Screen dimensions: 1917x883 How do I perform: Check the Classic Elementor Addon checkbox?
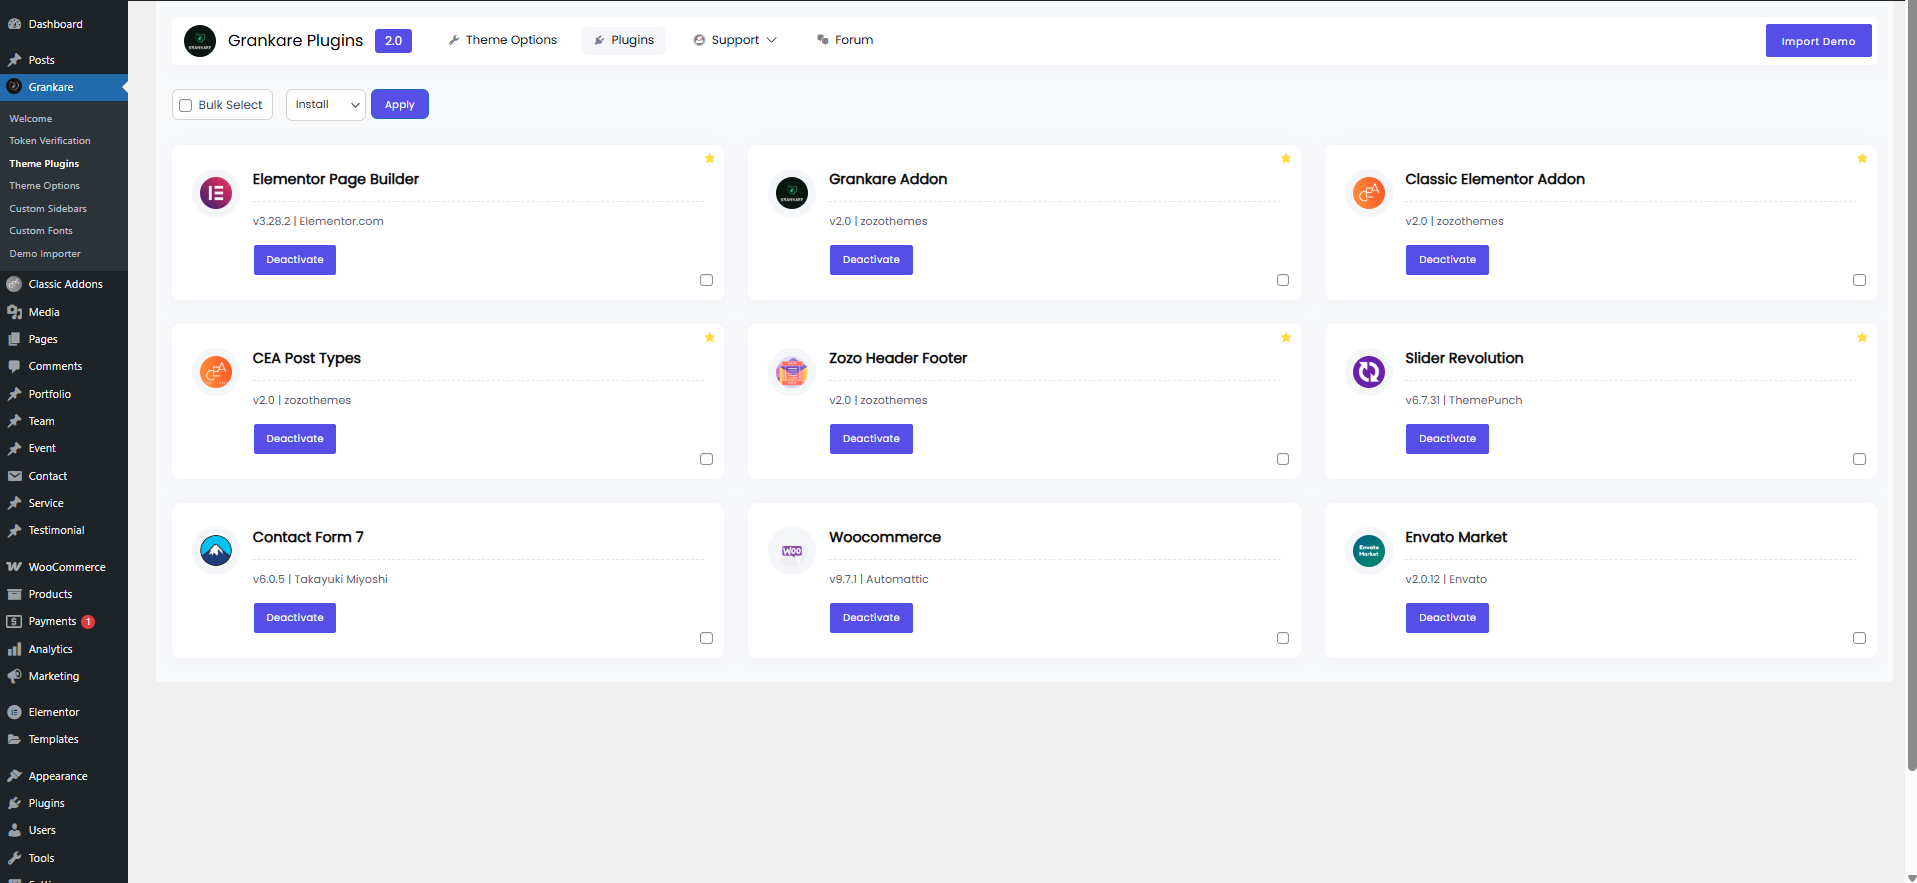pyautogui.click(x=1859, y=280)
